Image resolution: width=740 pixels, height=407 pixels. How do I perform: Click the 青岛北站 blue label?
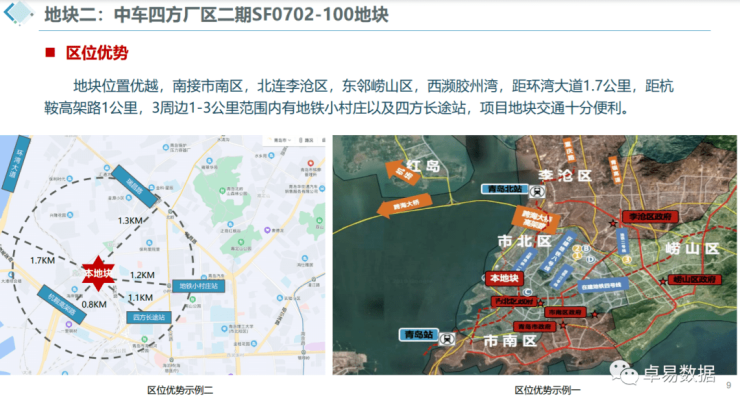(505, 189)
